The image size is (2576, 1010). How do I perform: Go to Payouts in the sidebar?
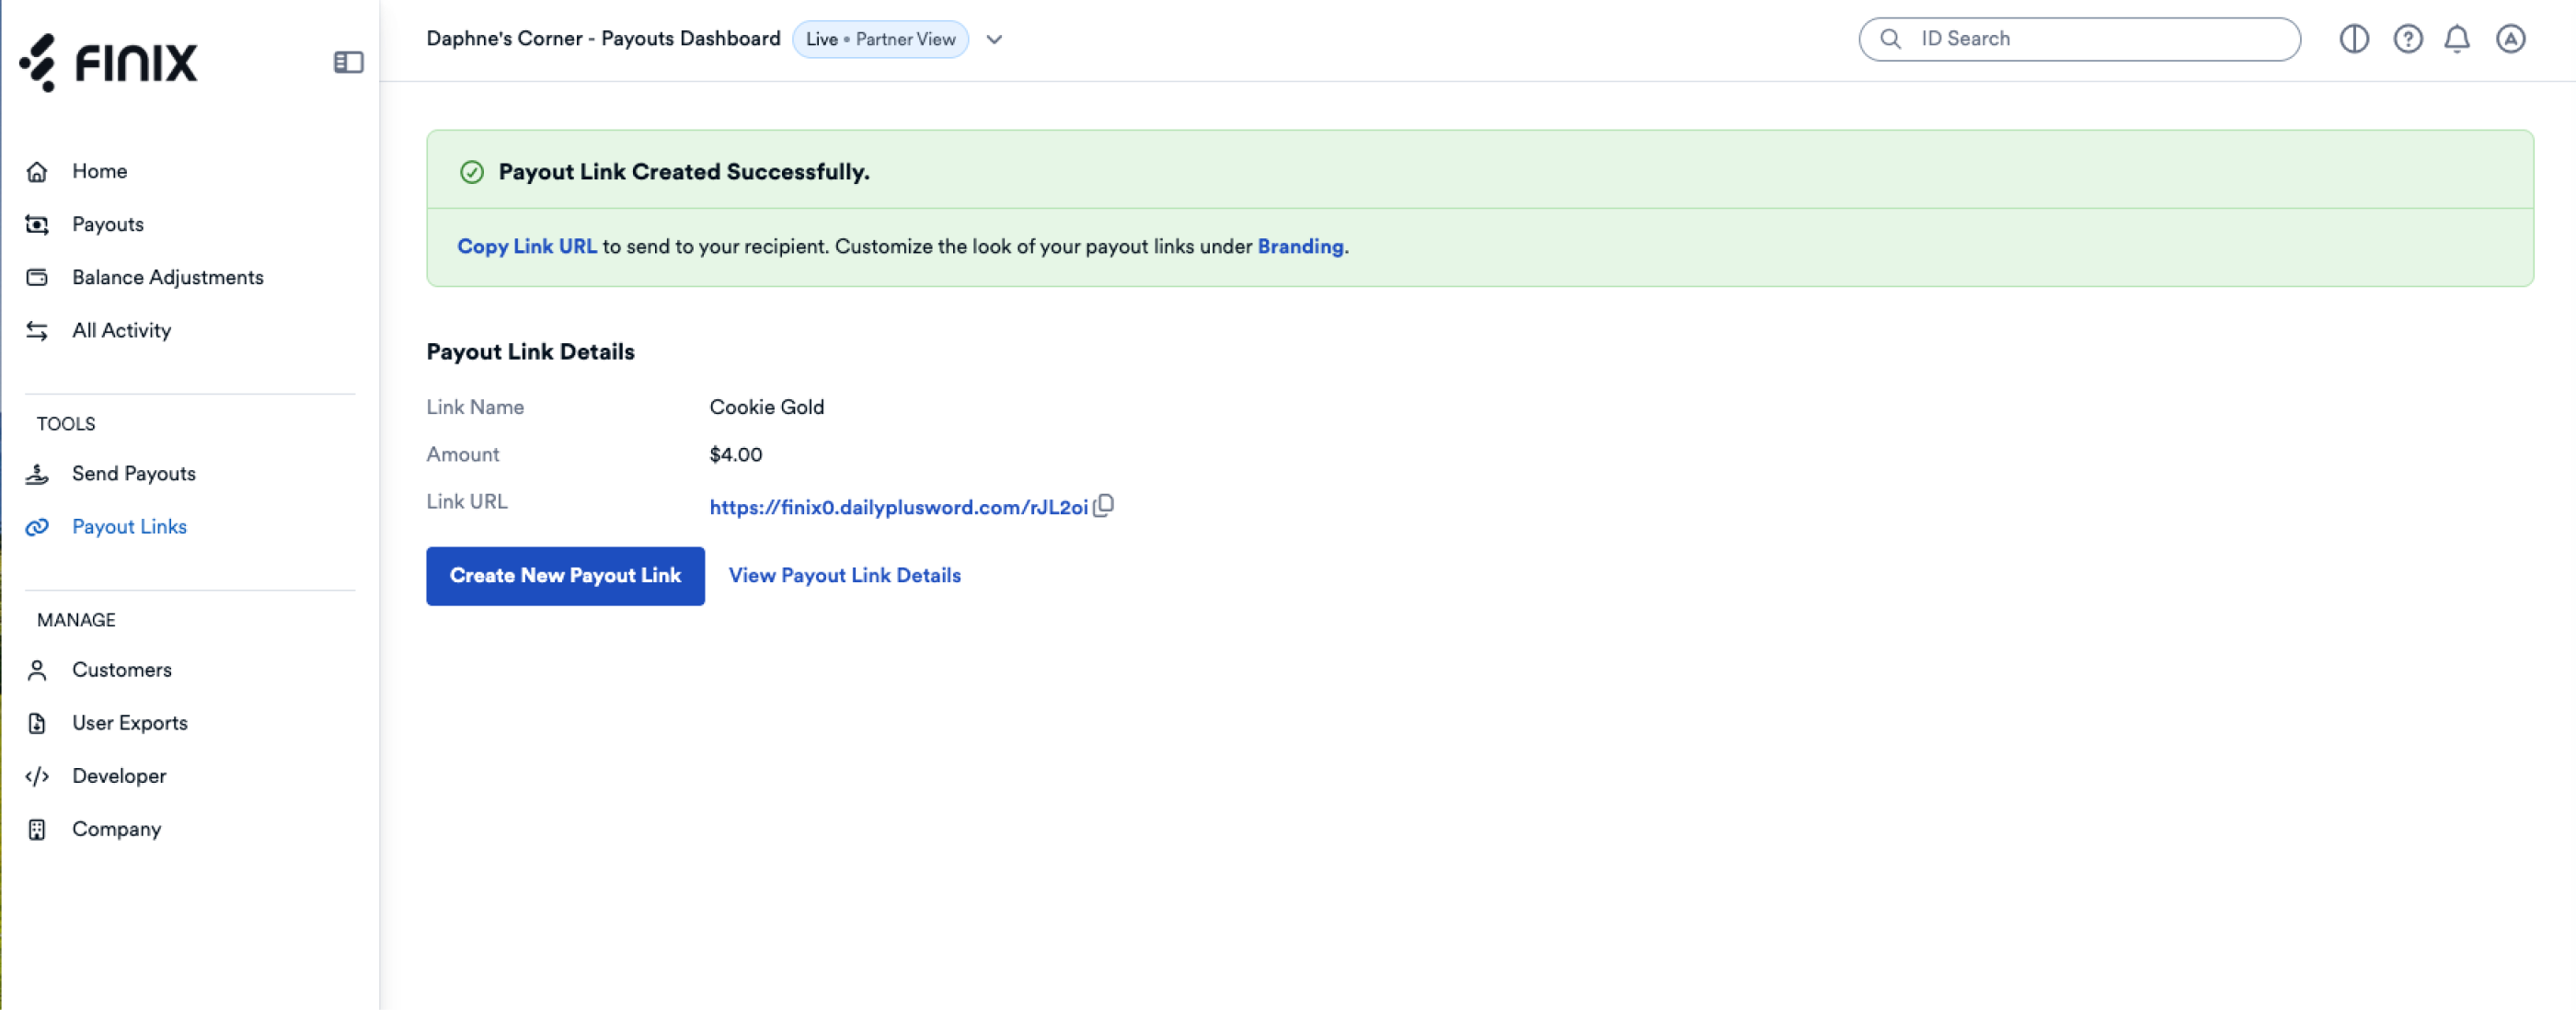[x=108, y=224]
